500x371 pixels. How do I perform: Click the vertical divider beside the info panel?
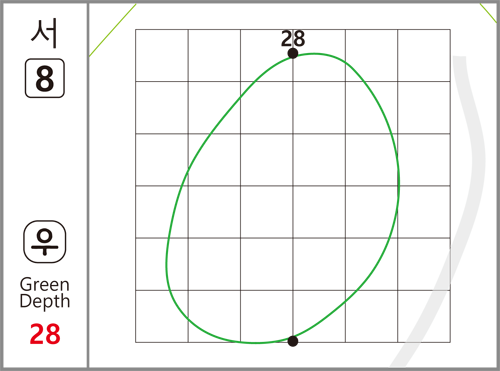click(88, 185)
